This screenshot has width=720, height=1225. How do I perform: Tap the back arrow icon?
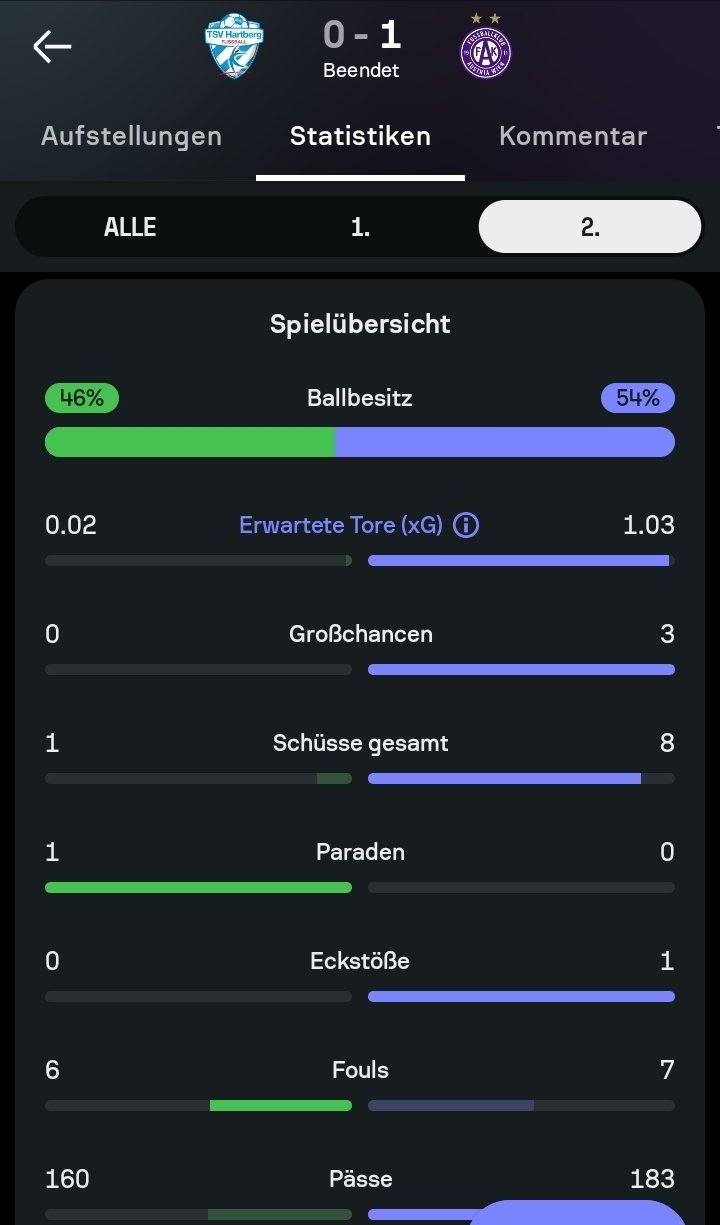point(52,46)
